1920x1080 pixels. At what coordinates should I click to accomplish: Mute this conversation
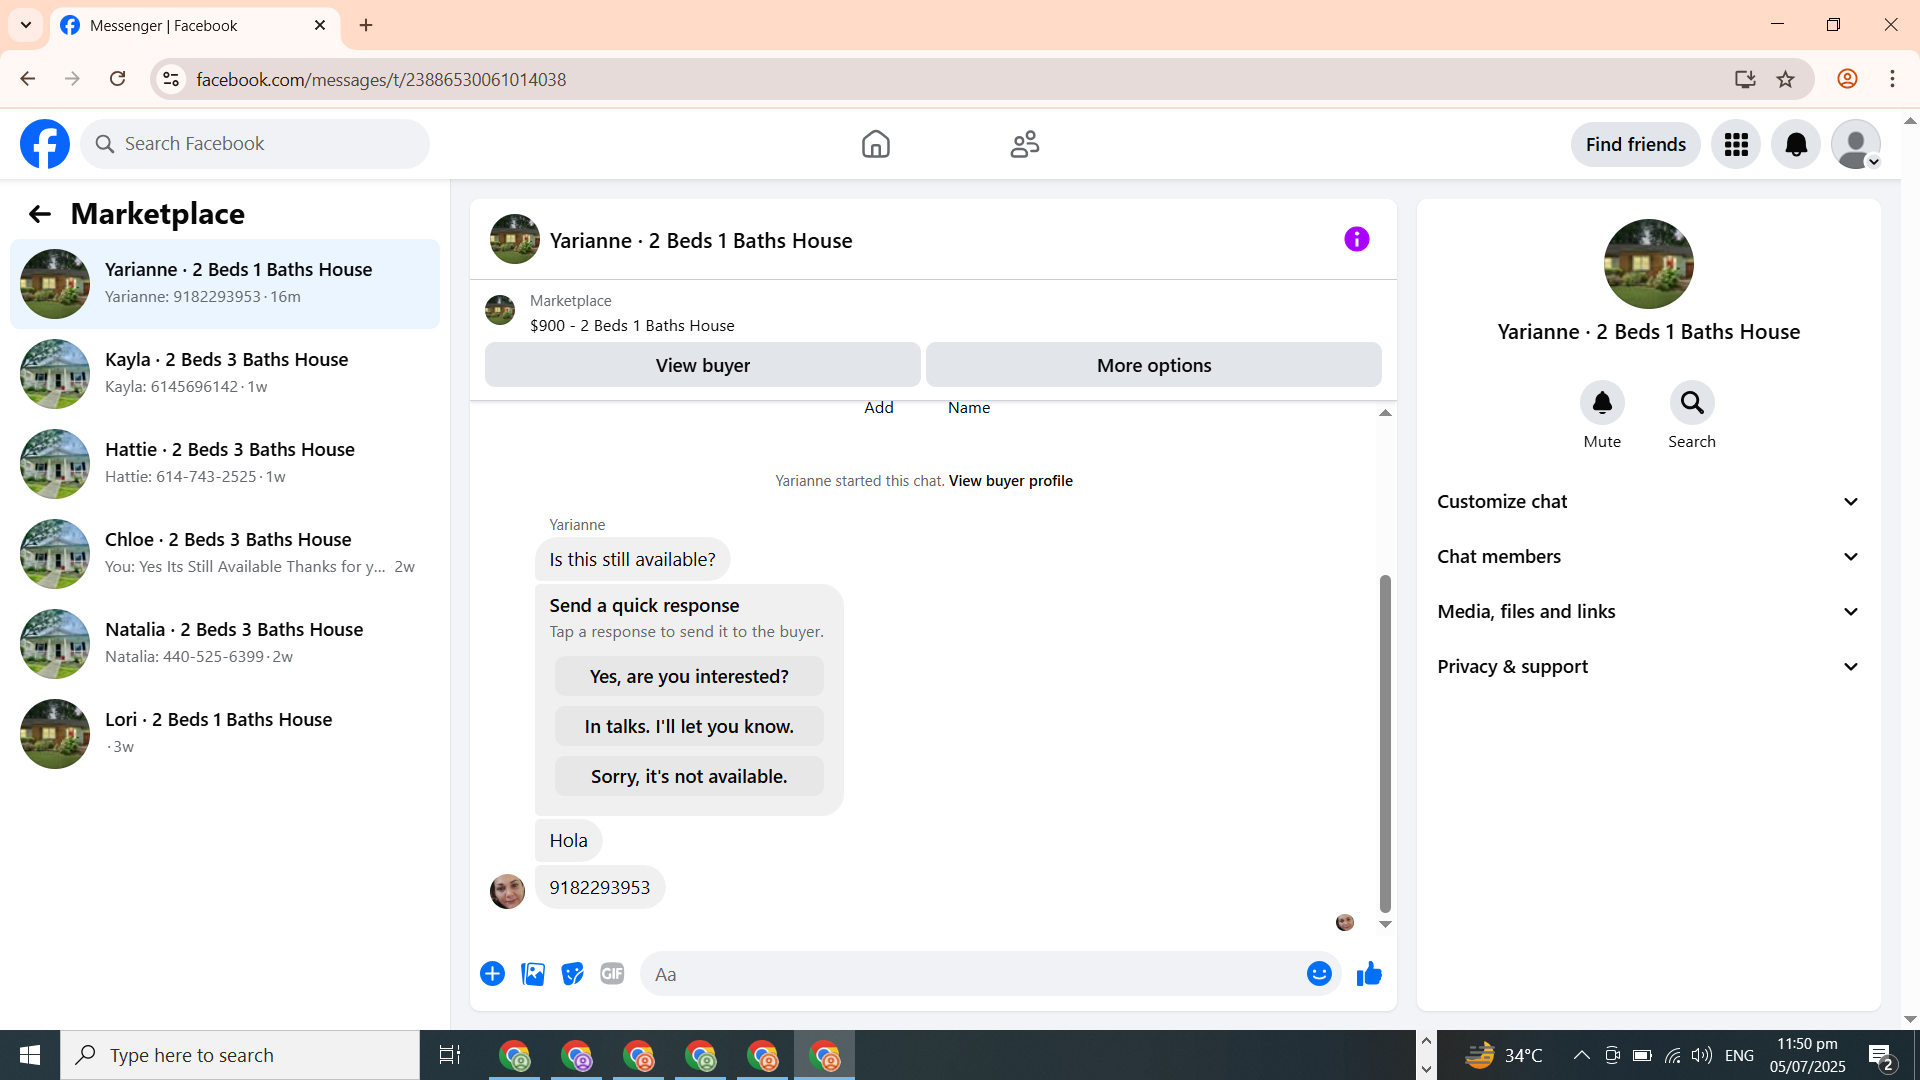coord(1602,403)
